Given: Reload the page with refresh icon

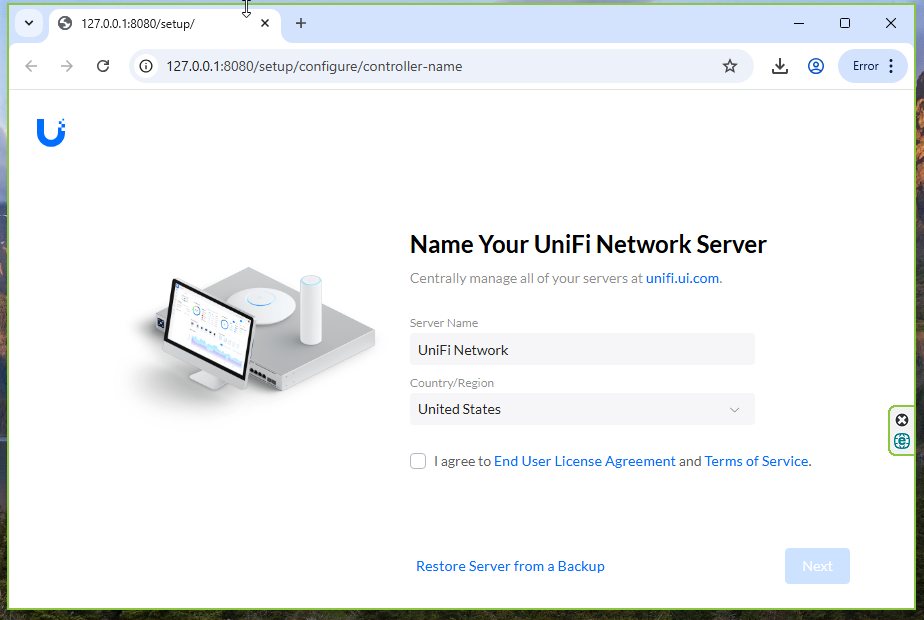Looking at the screenshot, I should 103,66.
